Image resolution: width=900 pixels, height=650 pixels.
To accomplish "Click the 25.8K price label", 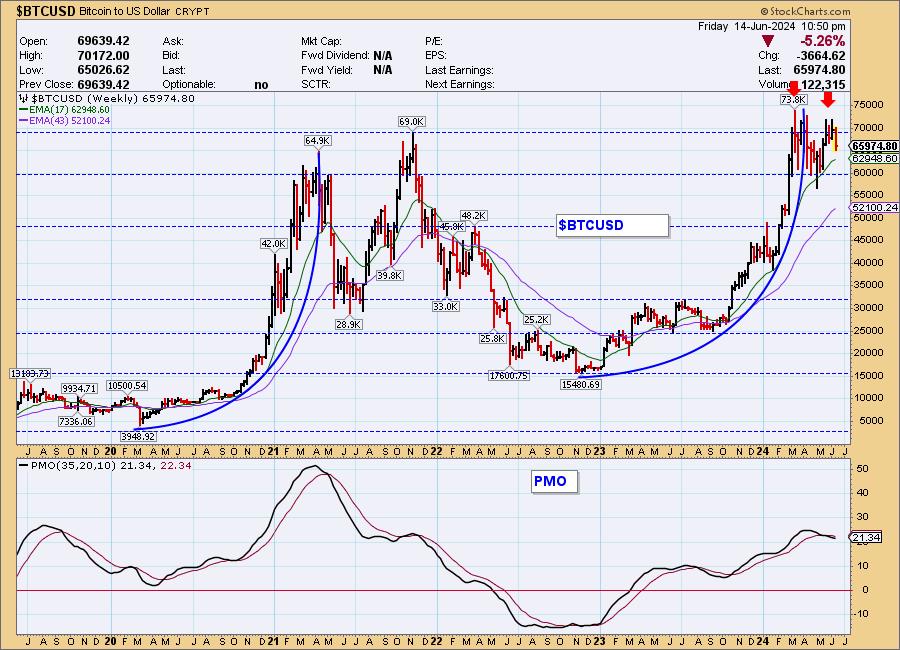I will click(492, 339).
